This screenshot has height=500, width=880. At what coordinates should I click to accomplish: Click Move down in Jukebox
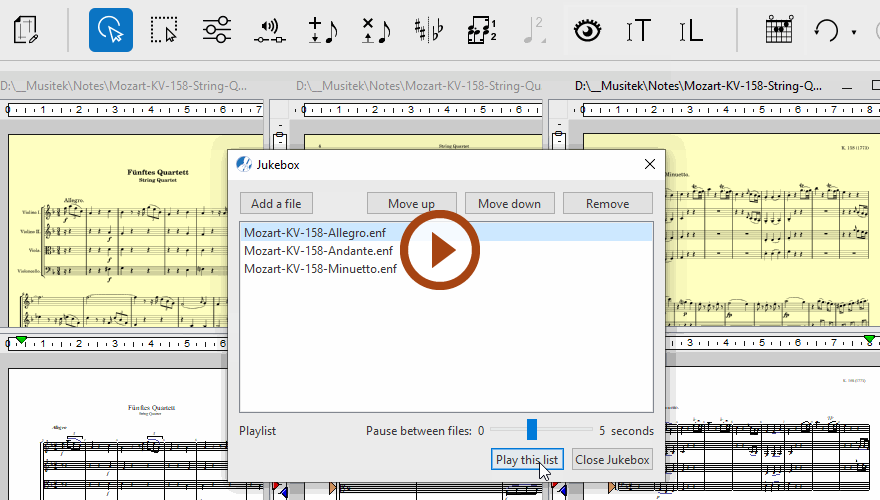(510, 204)
